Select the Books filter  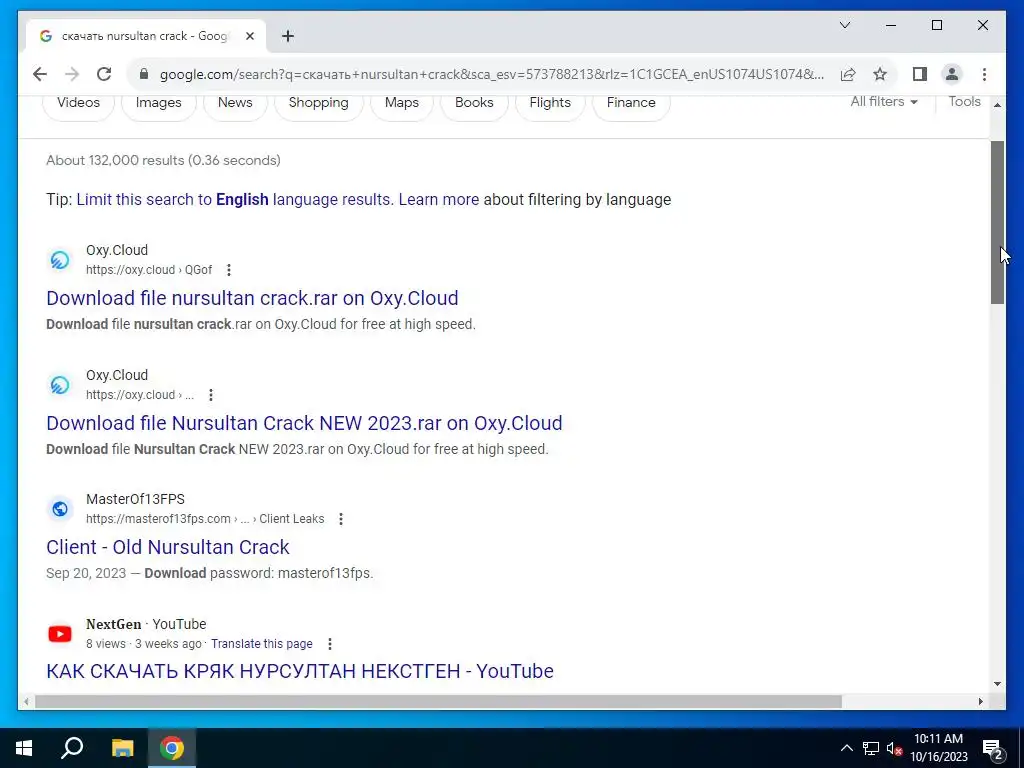pos(474,103)
